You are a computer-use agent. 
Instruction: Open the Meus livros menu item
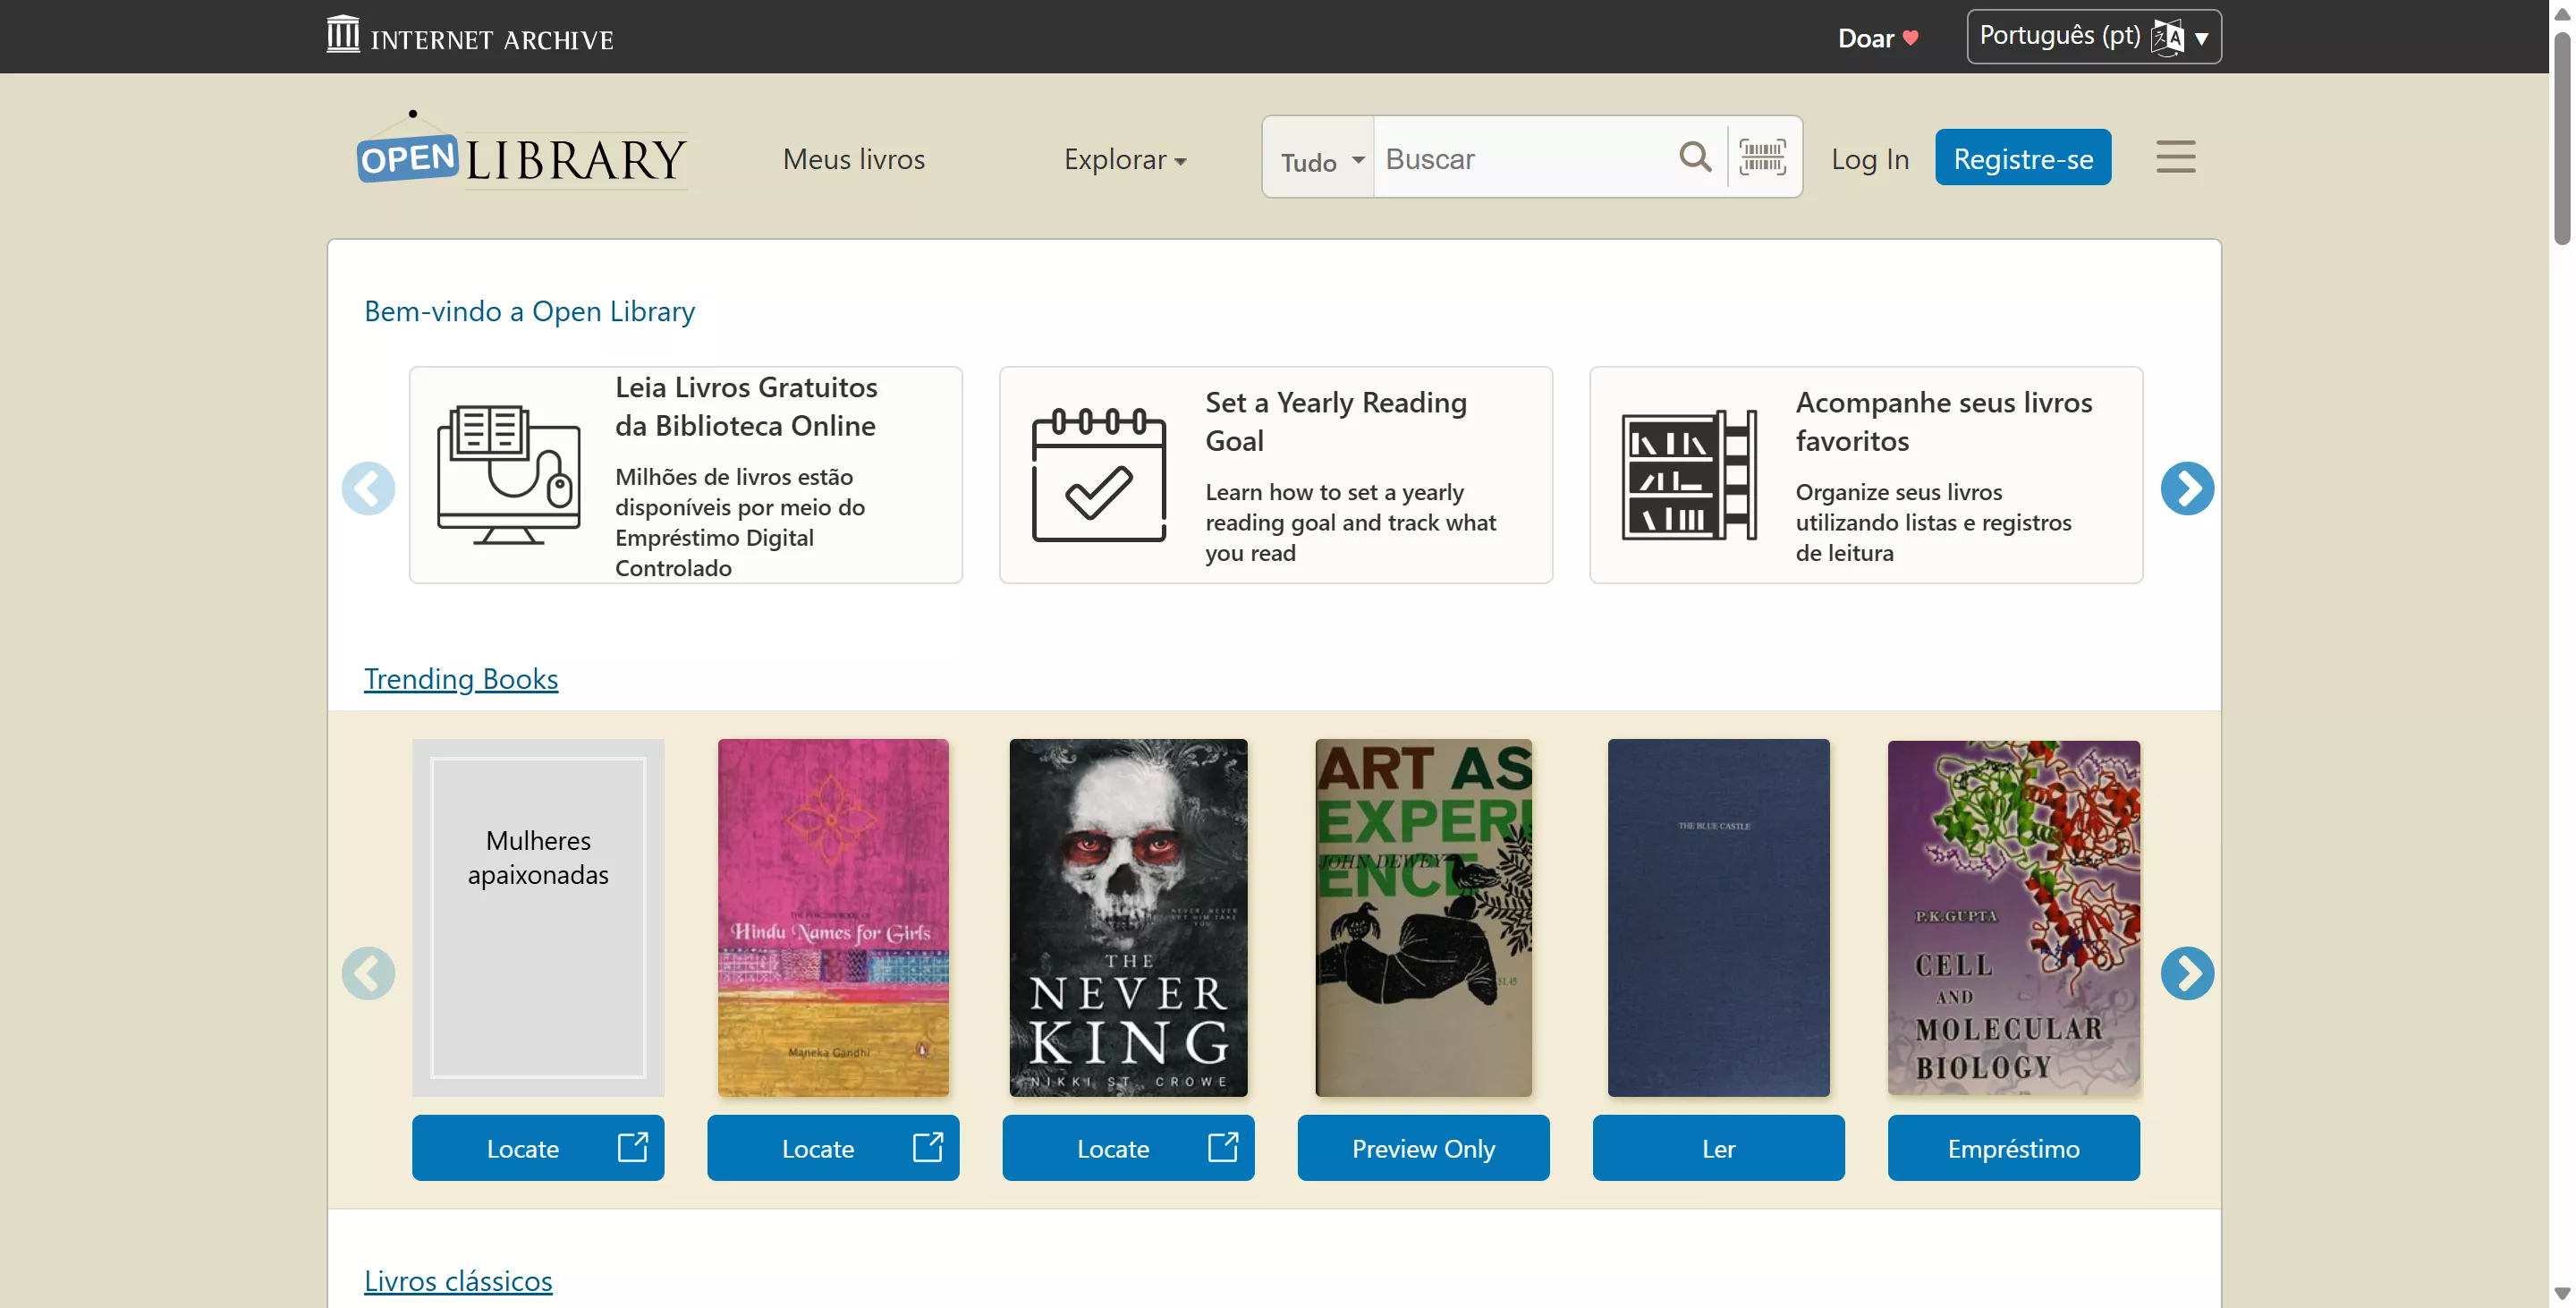tap(853, 159)
